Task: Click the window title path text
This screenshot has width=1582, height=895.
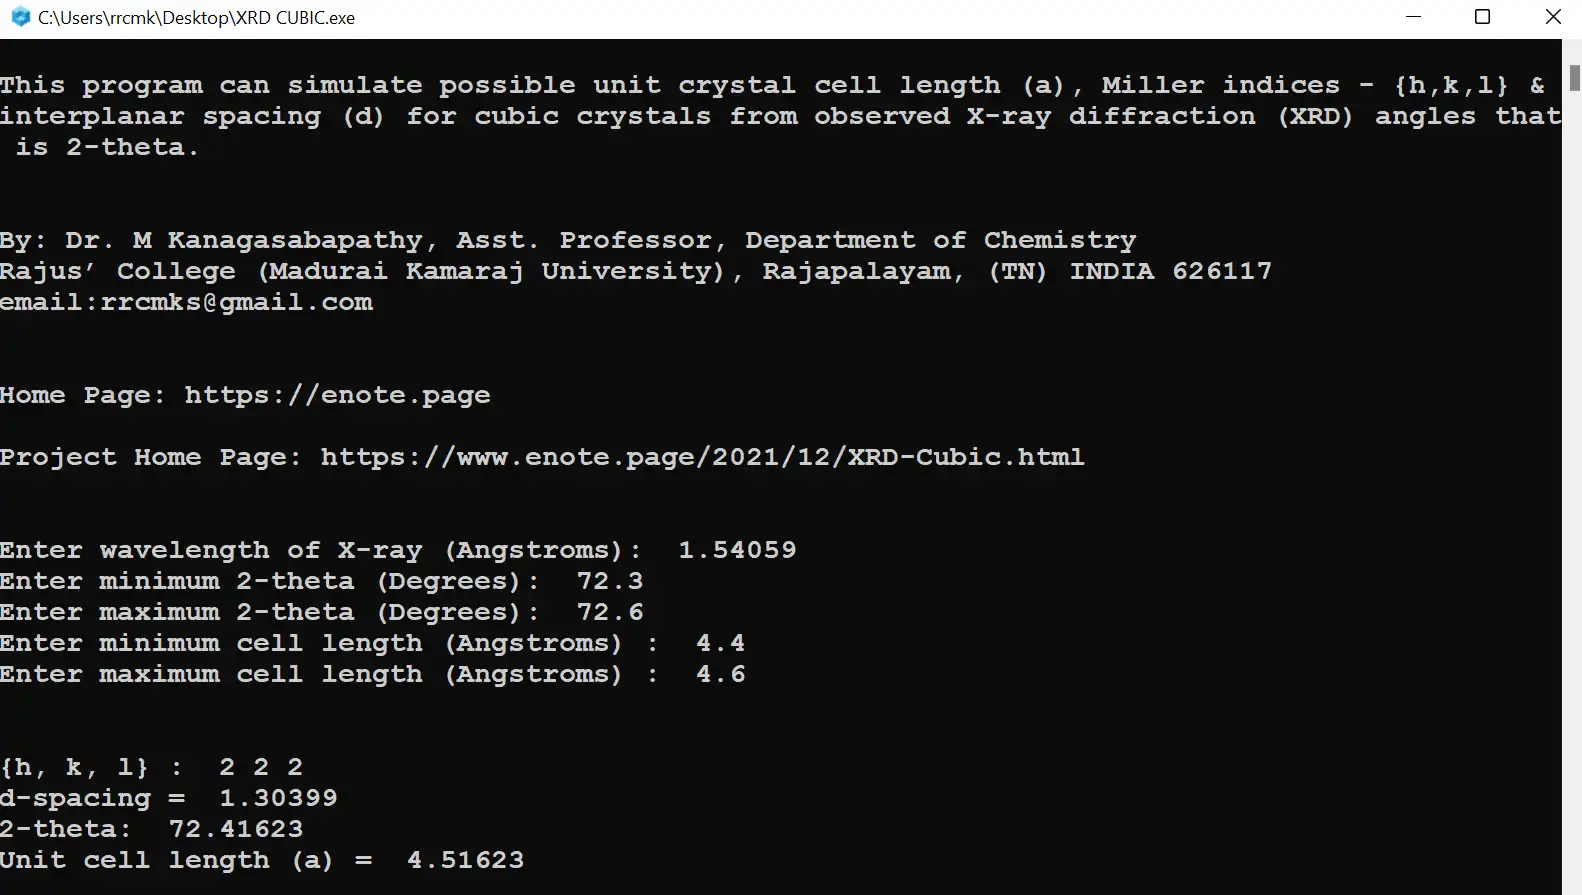Action: pos(196,18)
